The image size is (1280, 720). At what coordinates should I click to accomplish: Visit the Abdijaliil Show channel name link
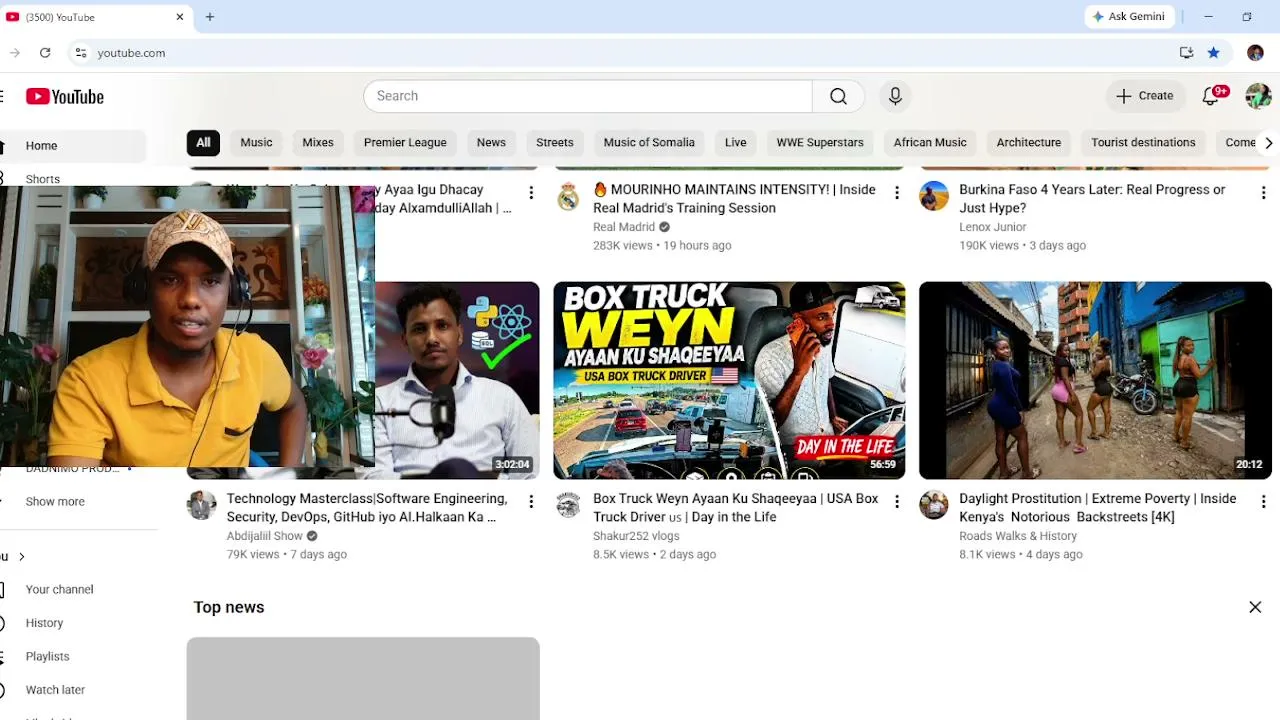[x=265, y=536]
